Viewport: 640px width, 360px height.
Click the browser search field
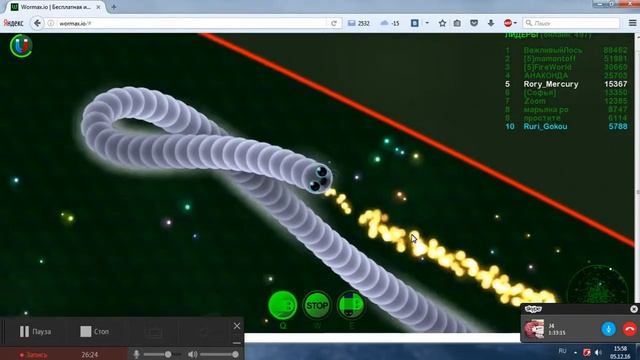(571, 23)
